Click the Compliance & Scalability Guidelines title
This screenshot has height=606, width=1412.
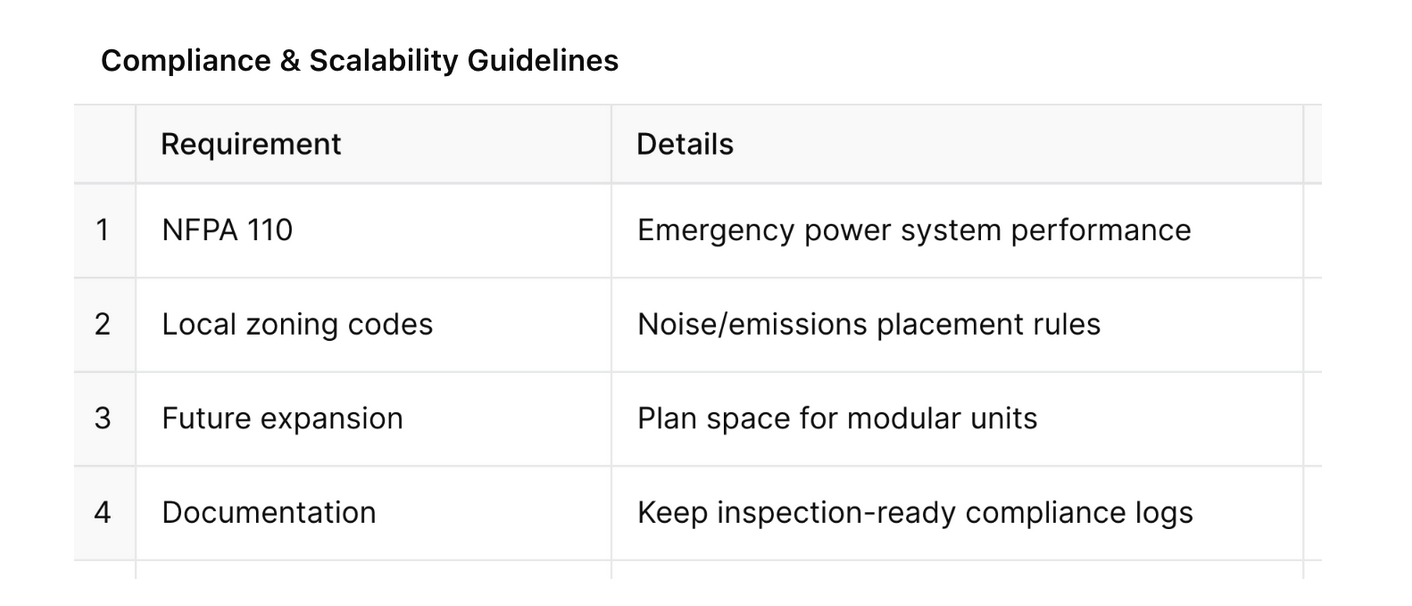[360, 61]
